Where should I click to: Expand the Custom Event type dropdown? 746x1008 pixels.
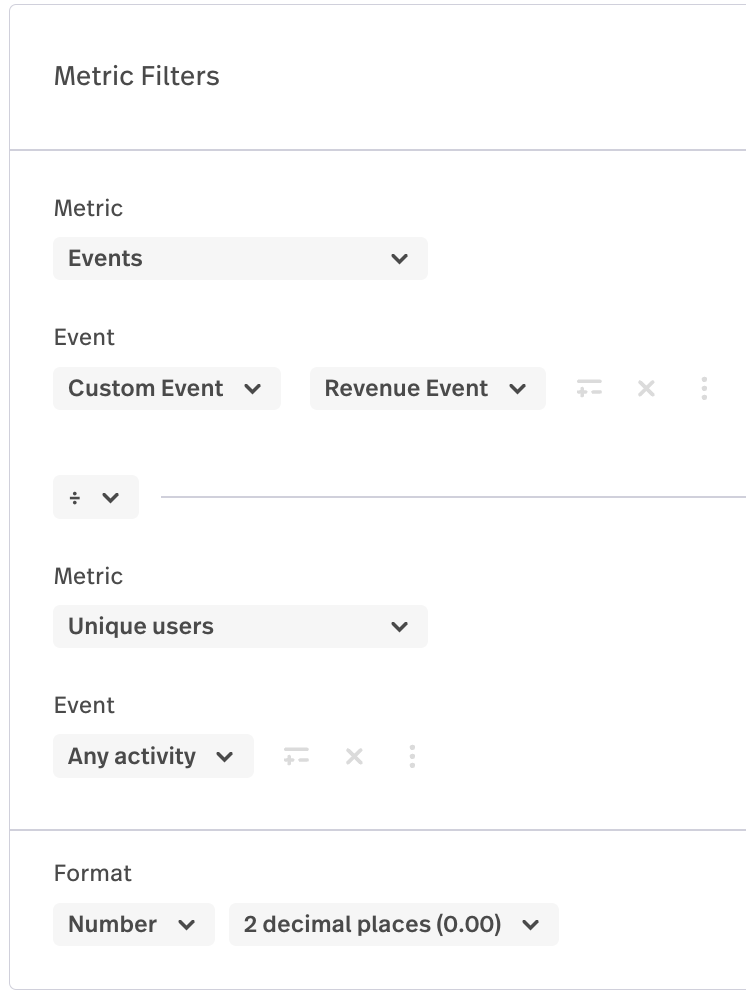tap(166, 388)
